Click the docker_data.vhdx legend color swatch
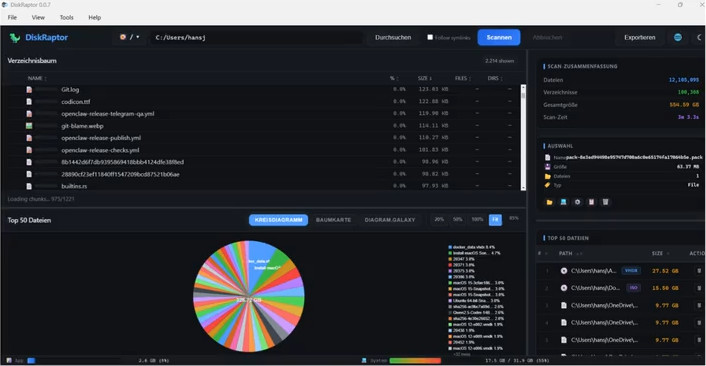 point(450,247)
